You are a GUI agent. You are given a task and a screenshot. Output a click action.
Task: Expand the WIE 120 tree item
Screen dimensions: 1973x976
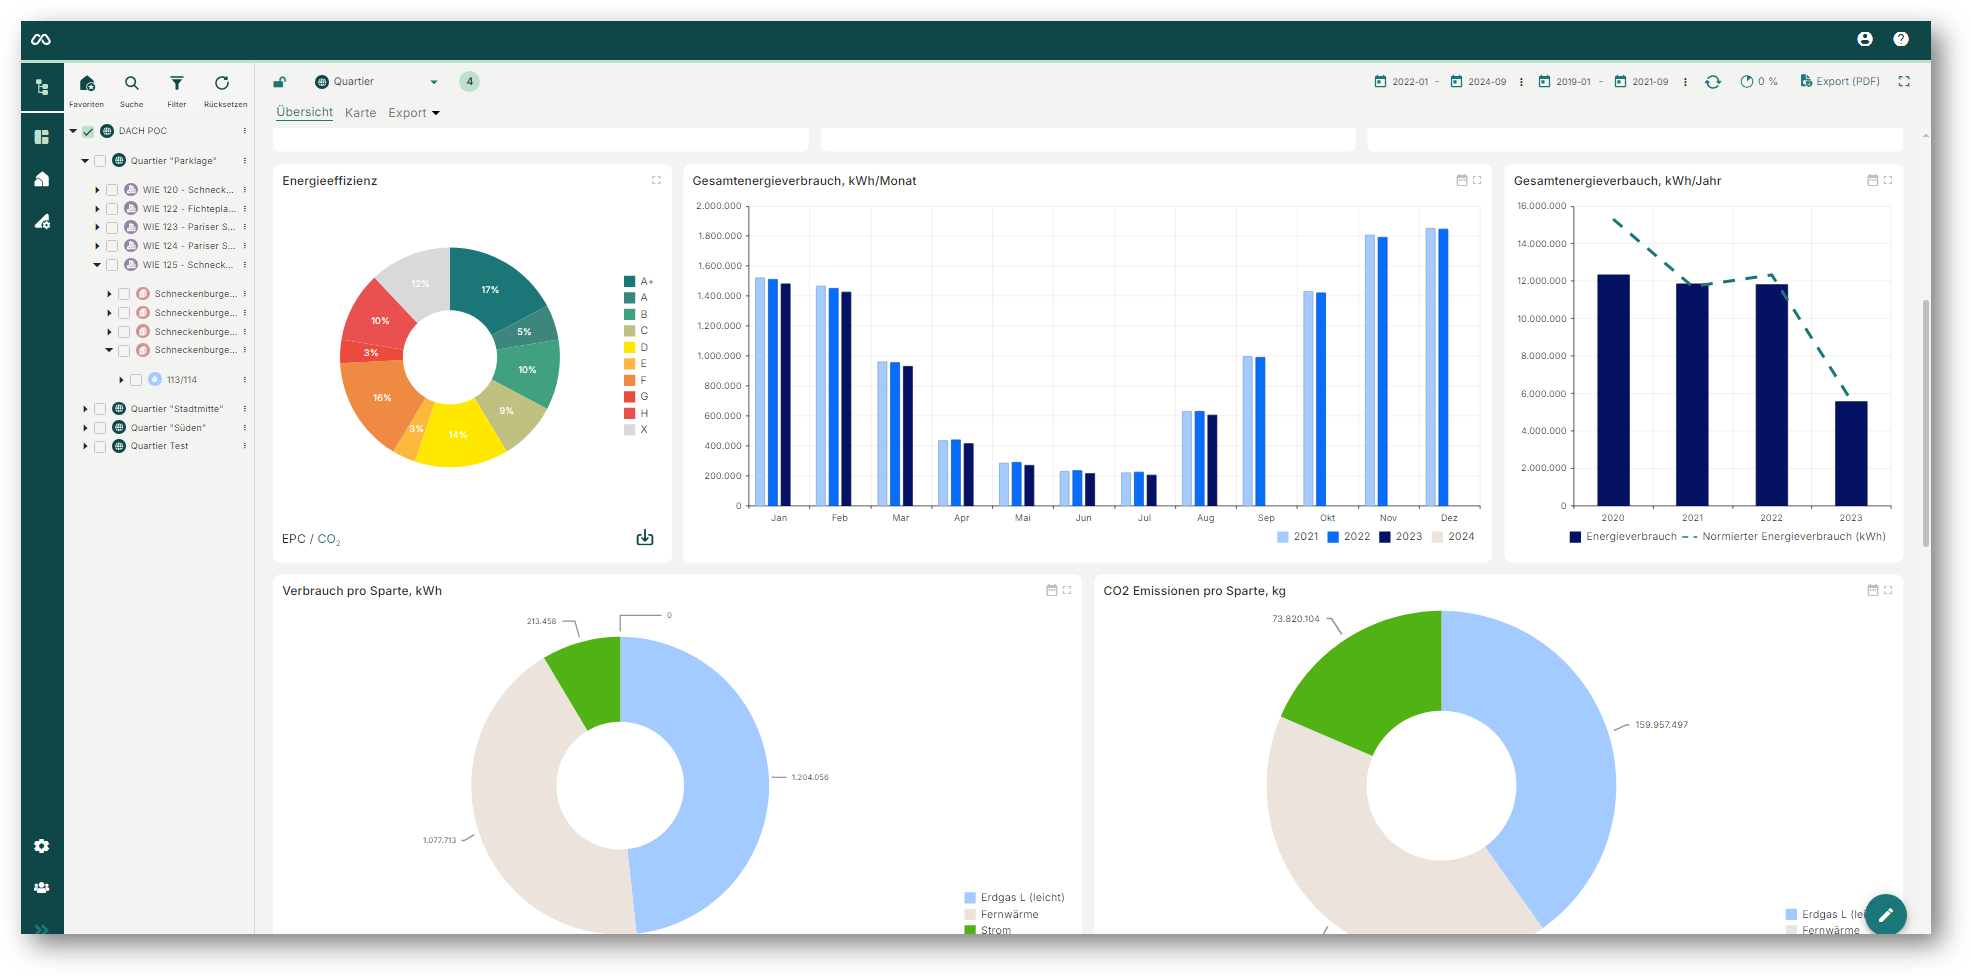pos(97,190)
